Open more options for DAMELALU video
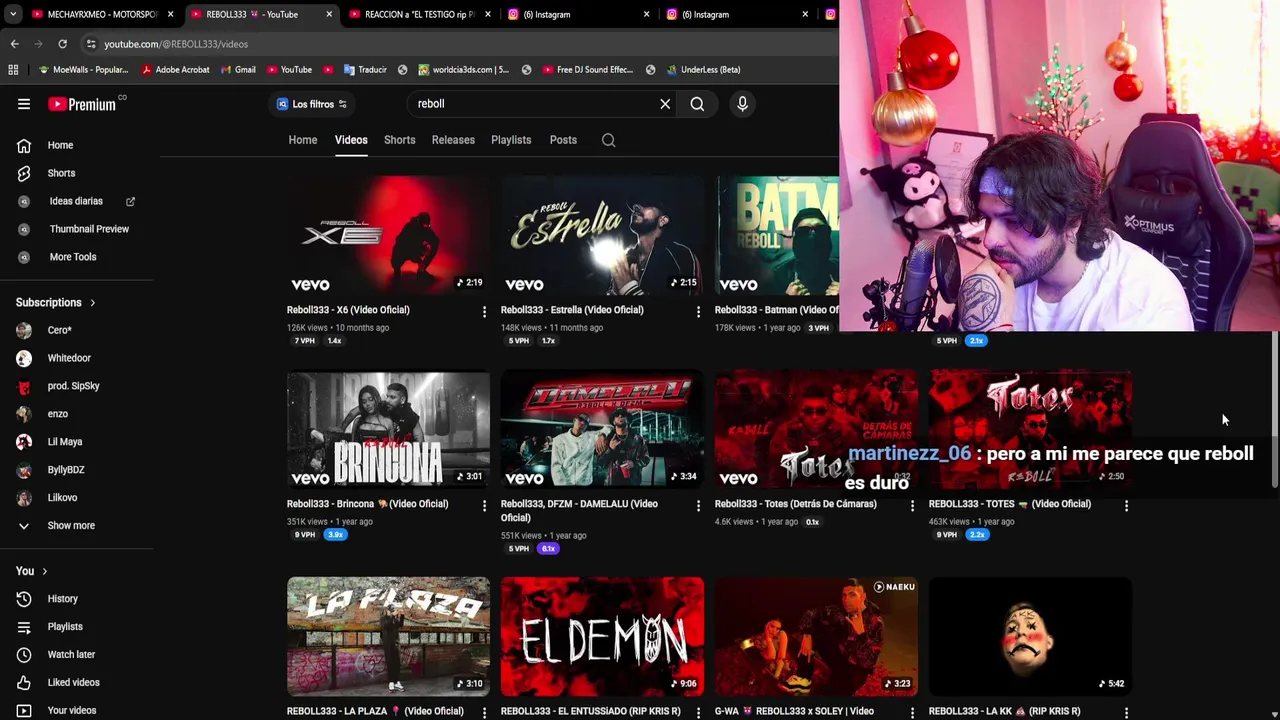This screenshot has width=1280, height=720. (x=698, y=506)
